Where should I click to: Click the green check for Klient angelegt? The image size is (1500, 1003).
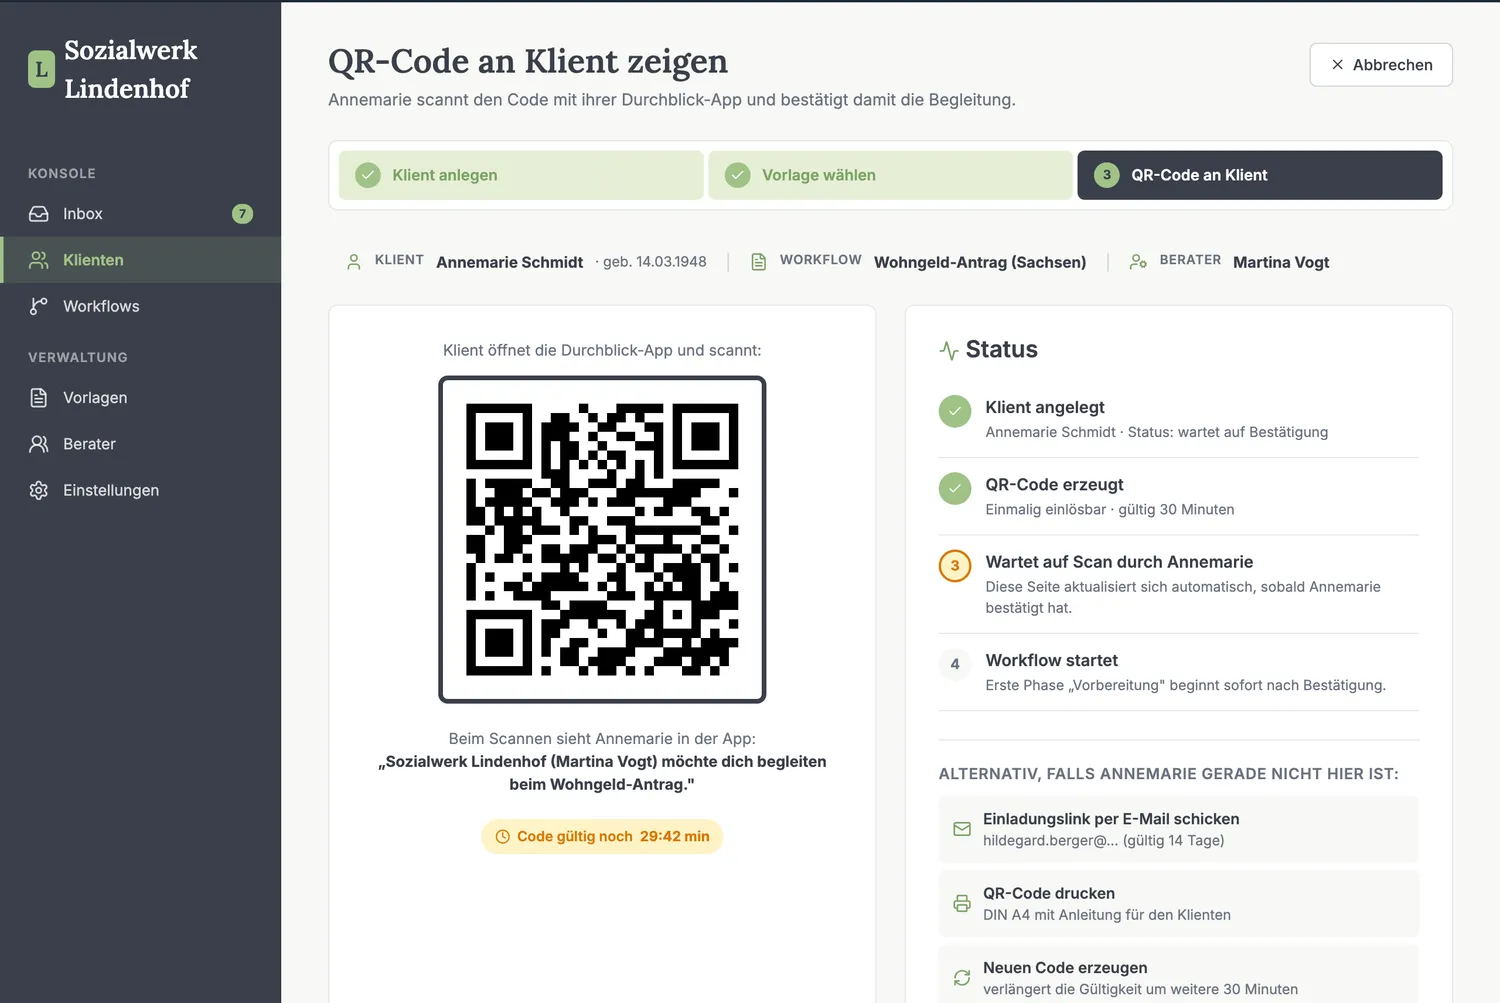pos(955,411)
